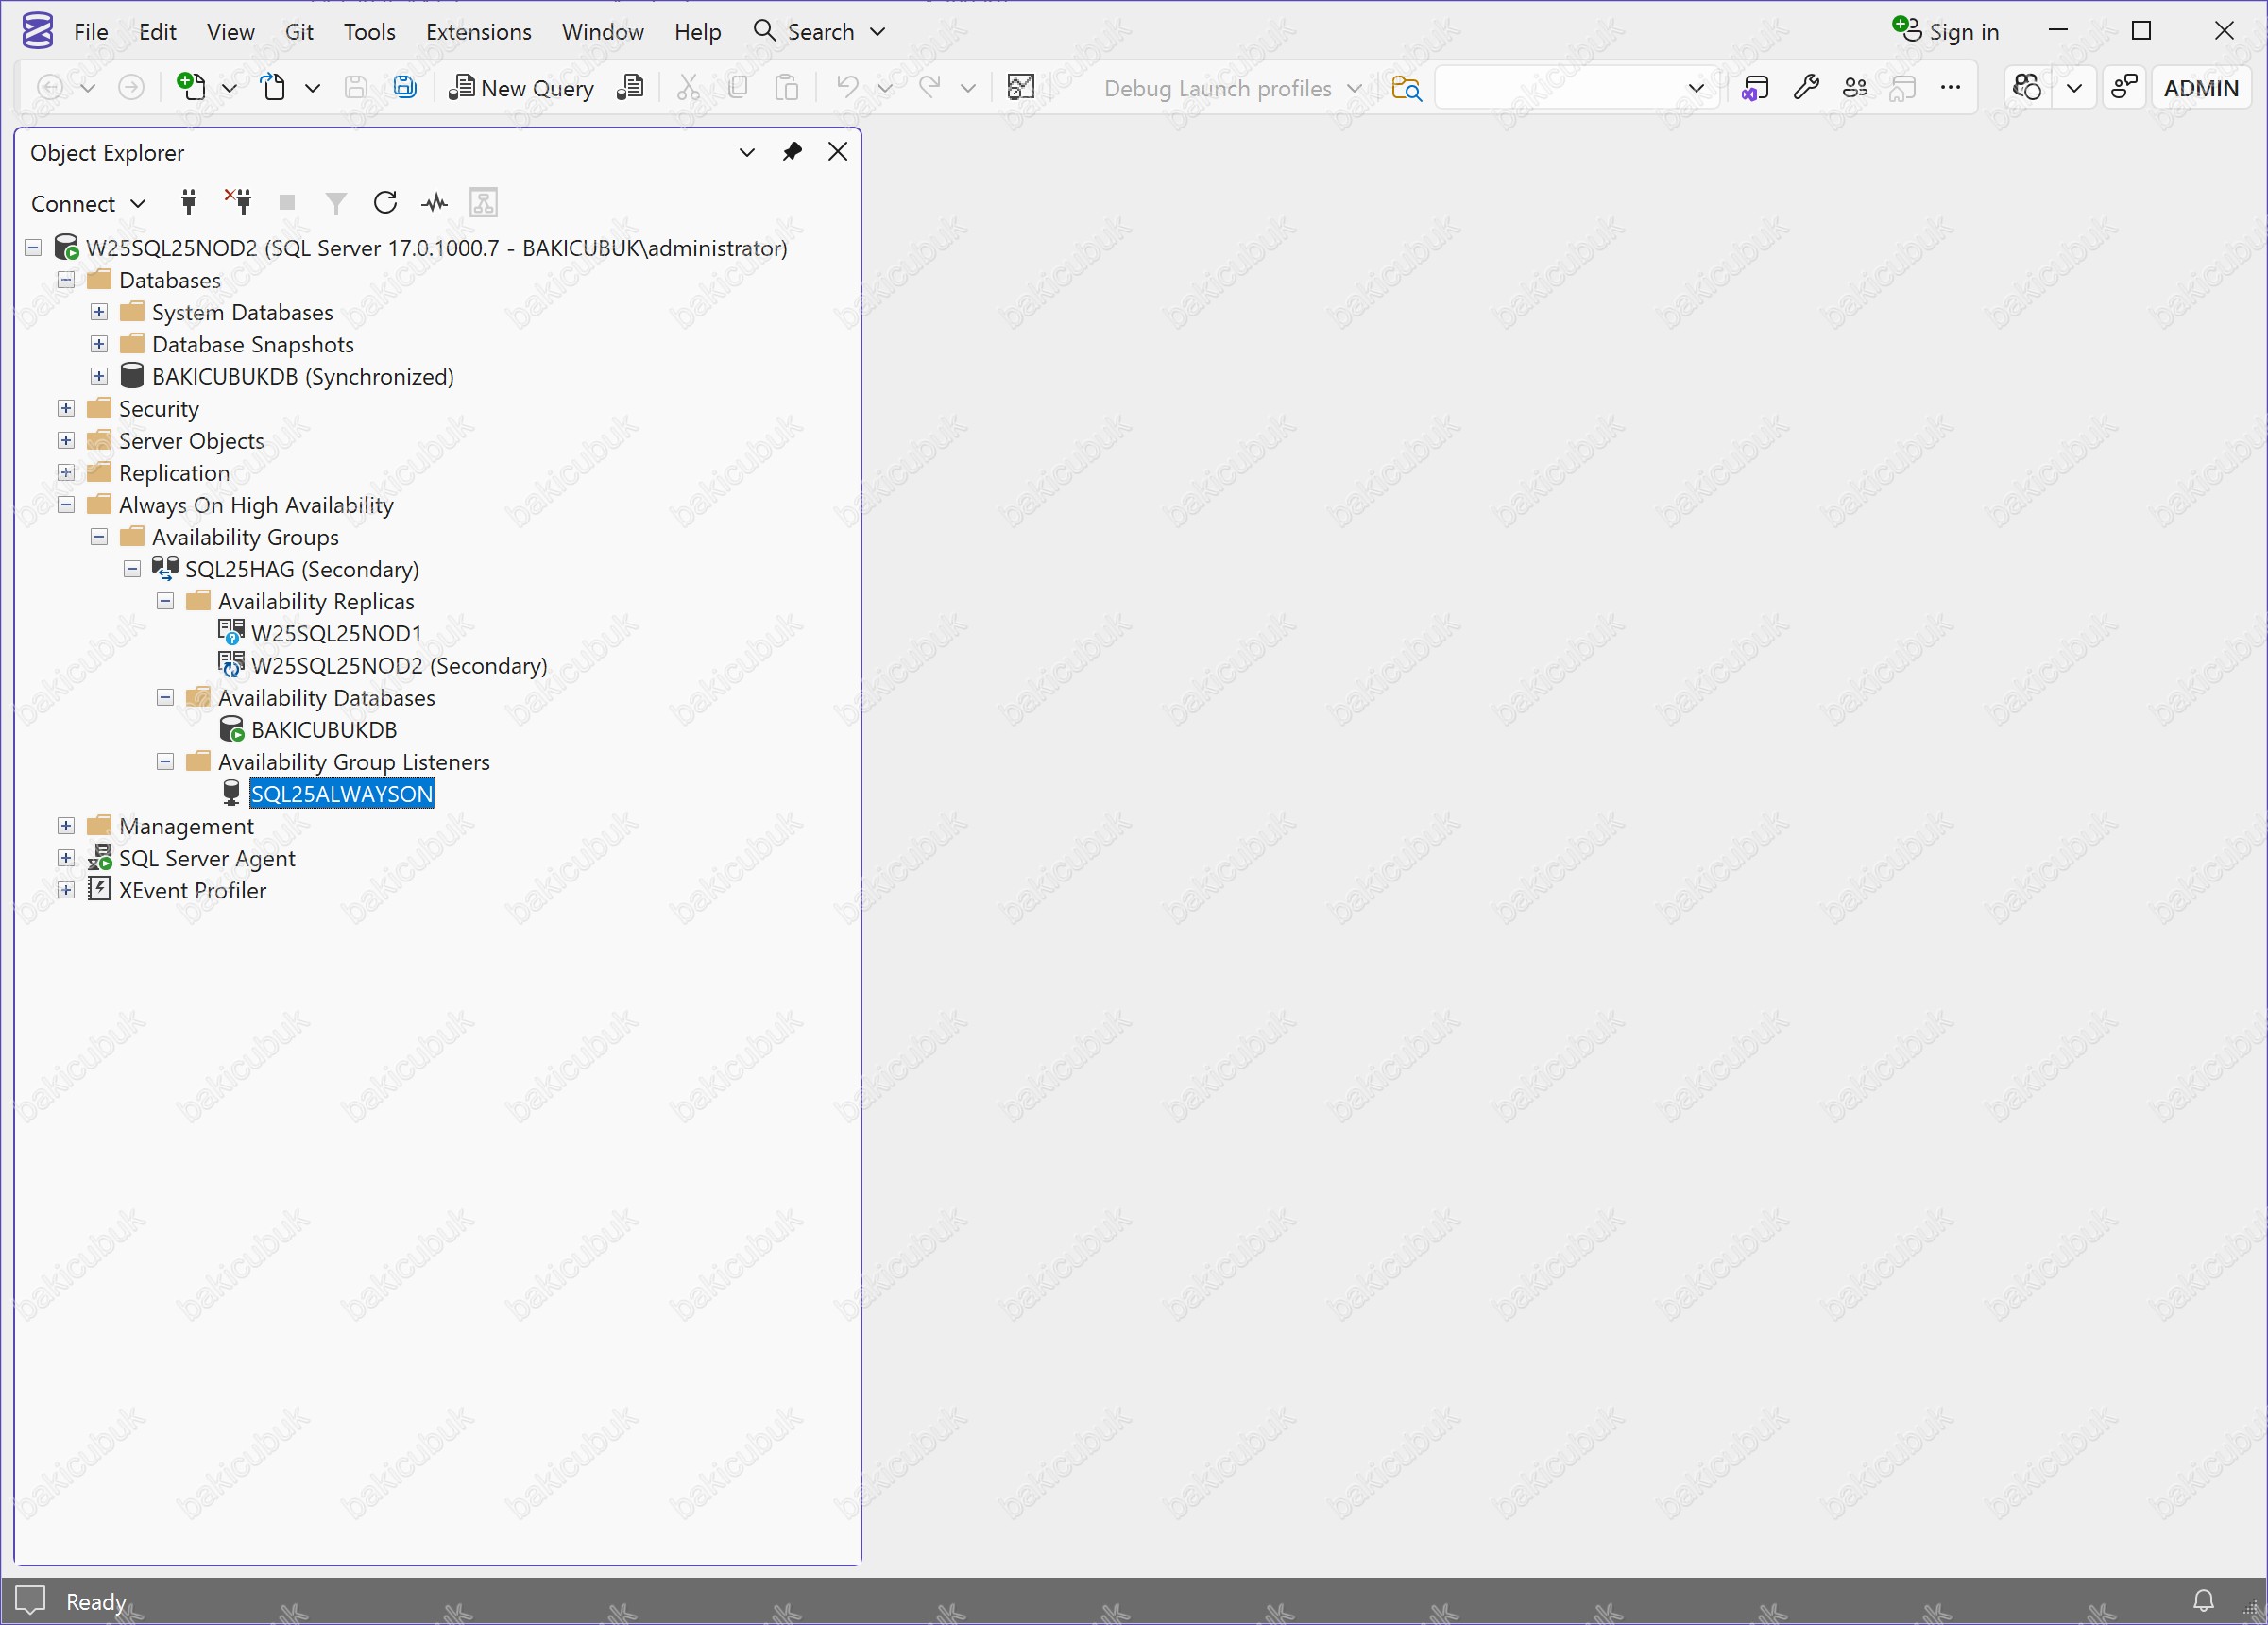Open the Activity Monitor icon

click(x=434, y=202)
